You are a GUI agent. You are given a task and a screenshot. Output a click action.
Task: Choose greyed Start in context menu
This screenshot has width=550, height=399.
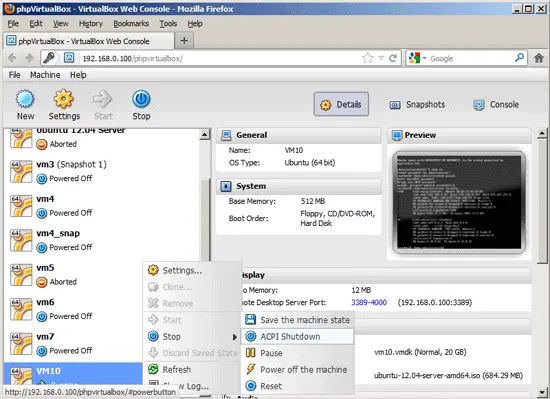(x=192, y=320)
